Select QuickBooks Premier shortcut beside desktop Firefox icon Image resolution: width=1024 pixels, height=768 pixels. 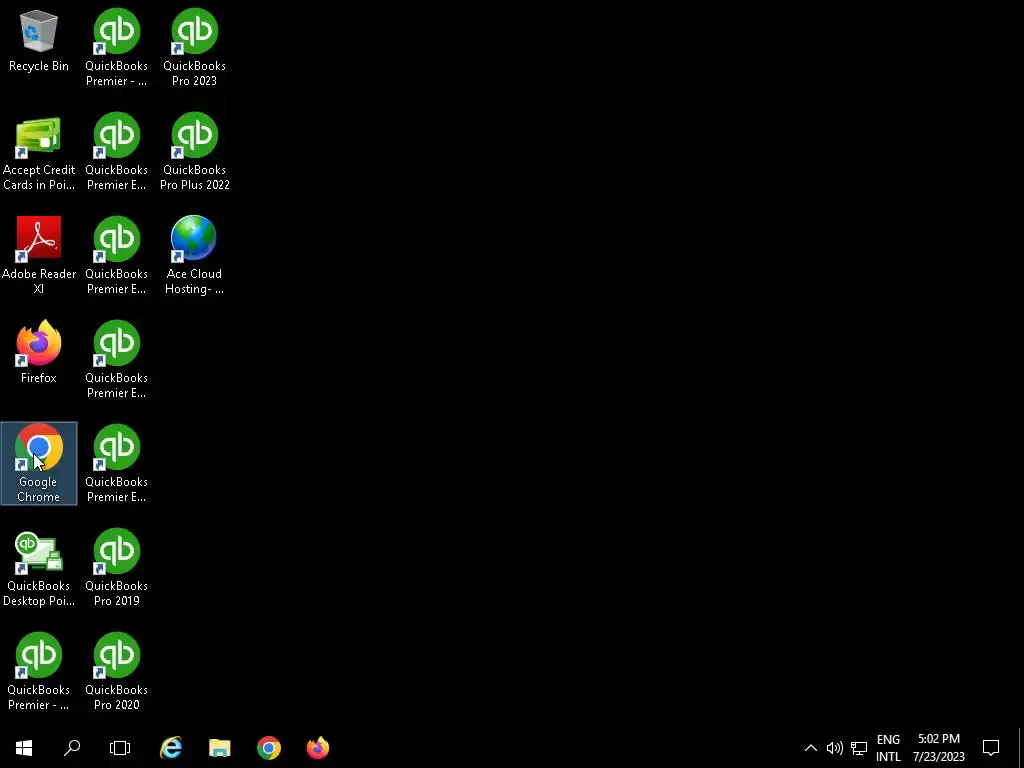(116, 359)
